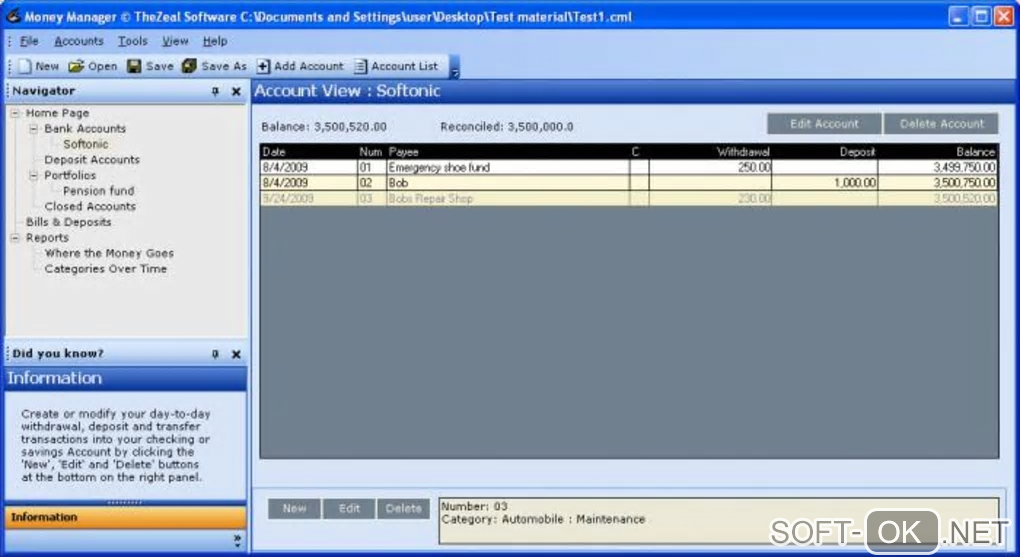This screenshot has height=557, width=1020.
Task: Open the Accounts menu
Action: coord(79,41)
